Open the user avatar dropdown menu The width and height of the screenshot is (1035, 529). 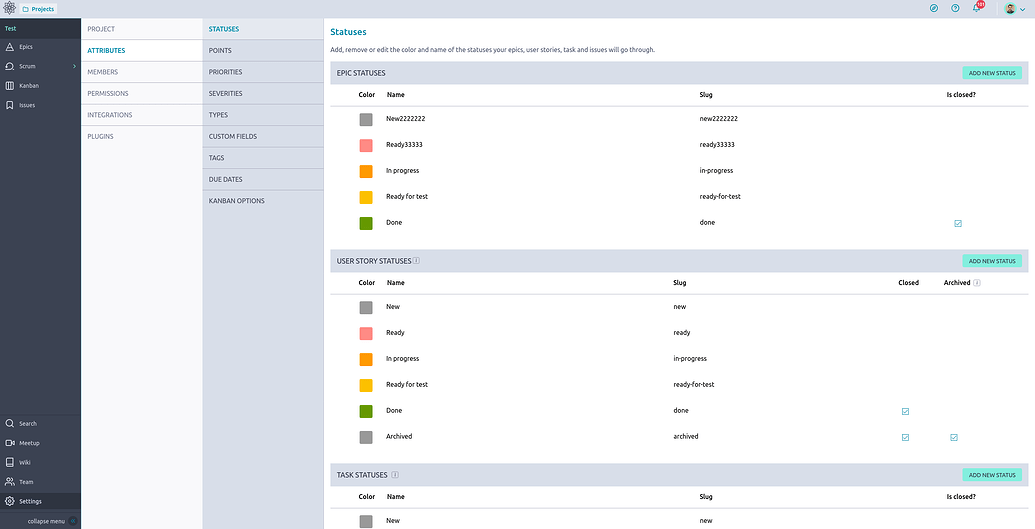pos(1016,8)
